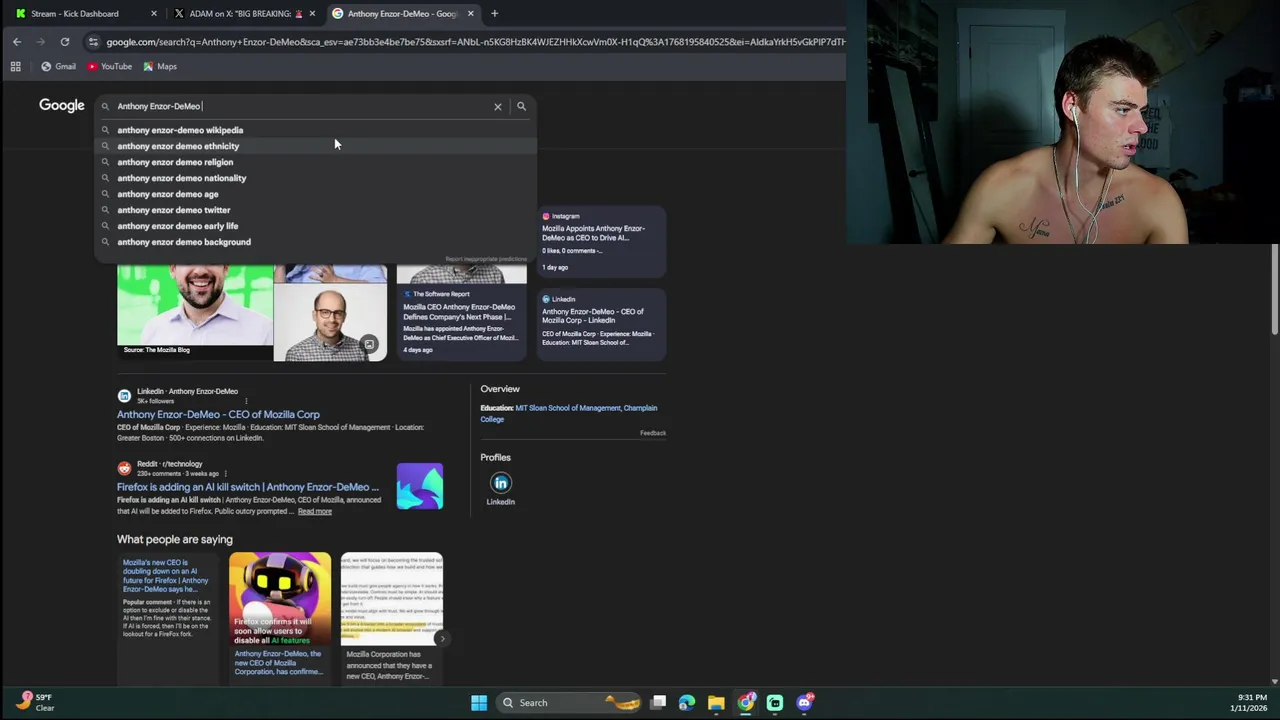
Task: Advance the What people are saying carousel
Action: click(x=442, y=639)
